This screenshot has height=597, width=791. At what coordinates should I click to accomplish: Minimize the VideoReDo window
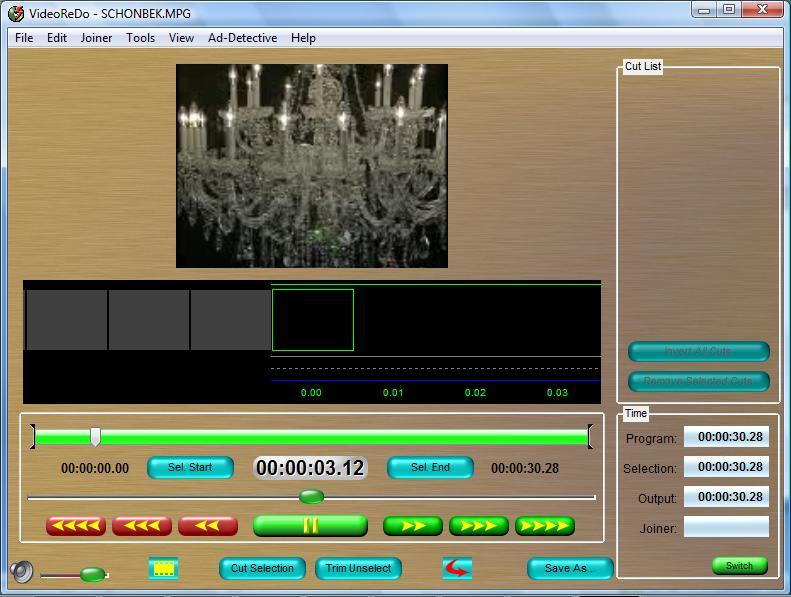pos(705,10)
